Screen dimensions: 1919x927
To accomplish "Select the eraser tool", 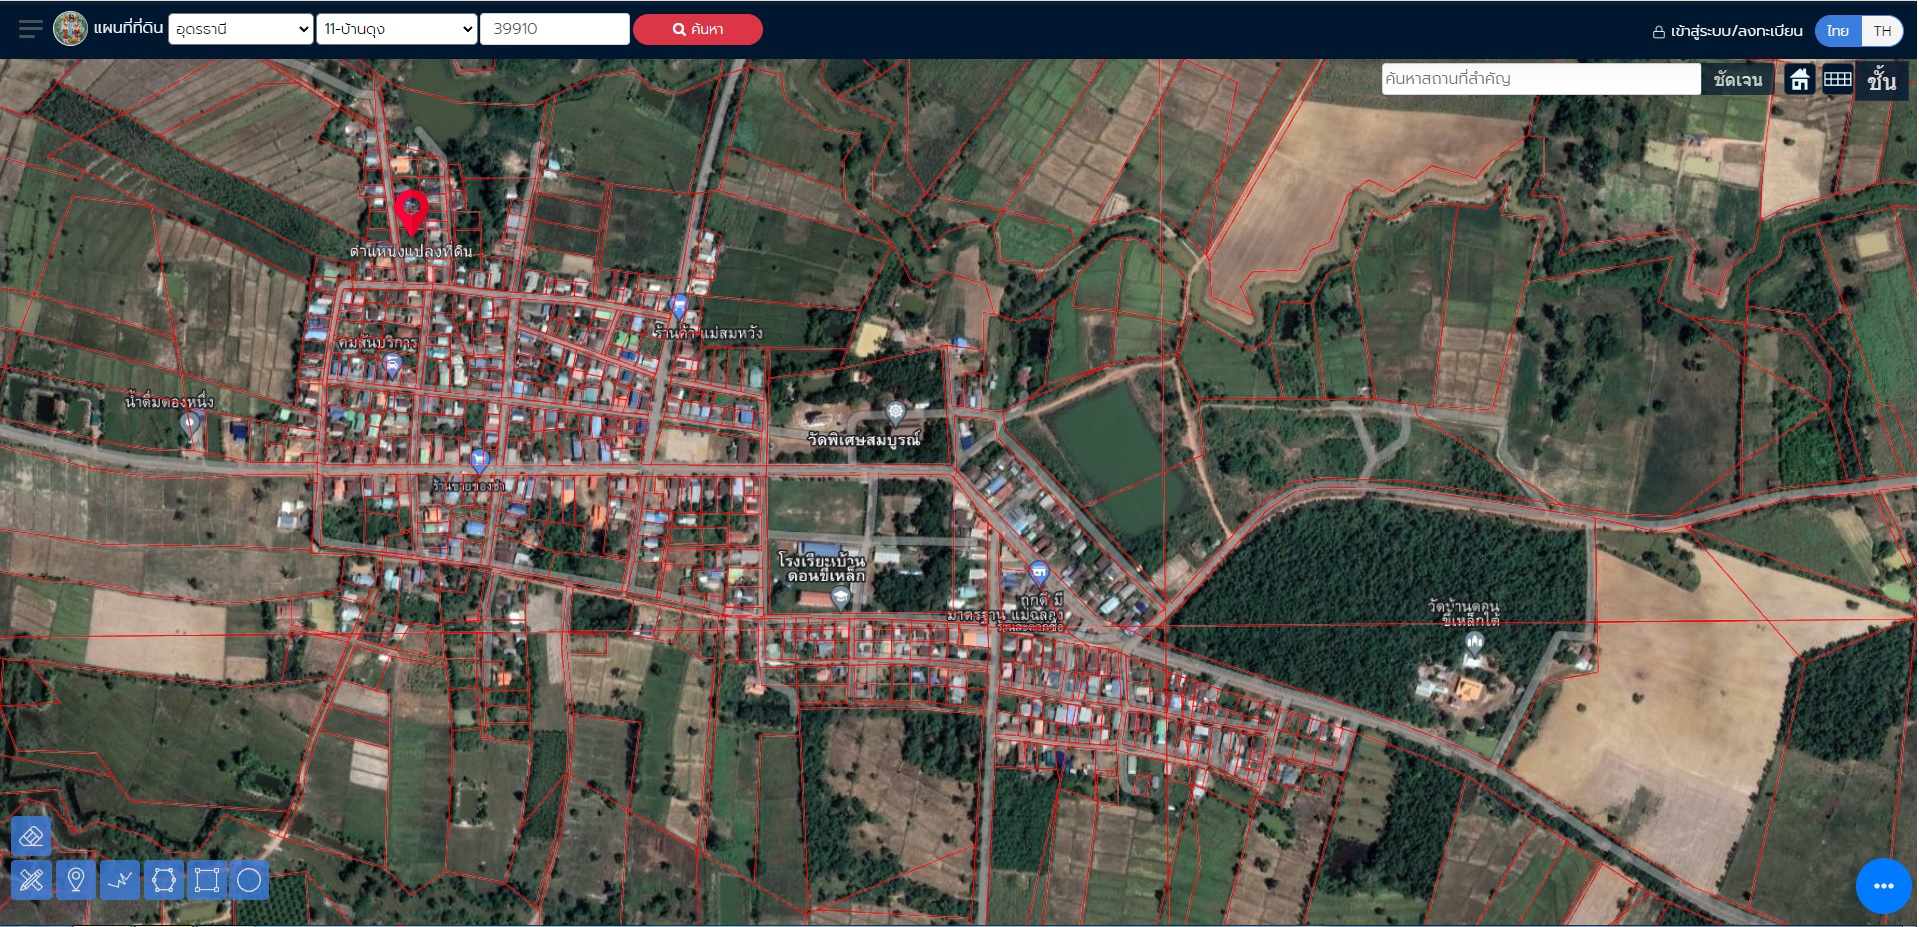I will click(31, 836).
